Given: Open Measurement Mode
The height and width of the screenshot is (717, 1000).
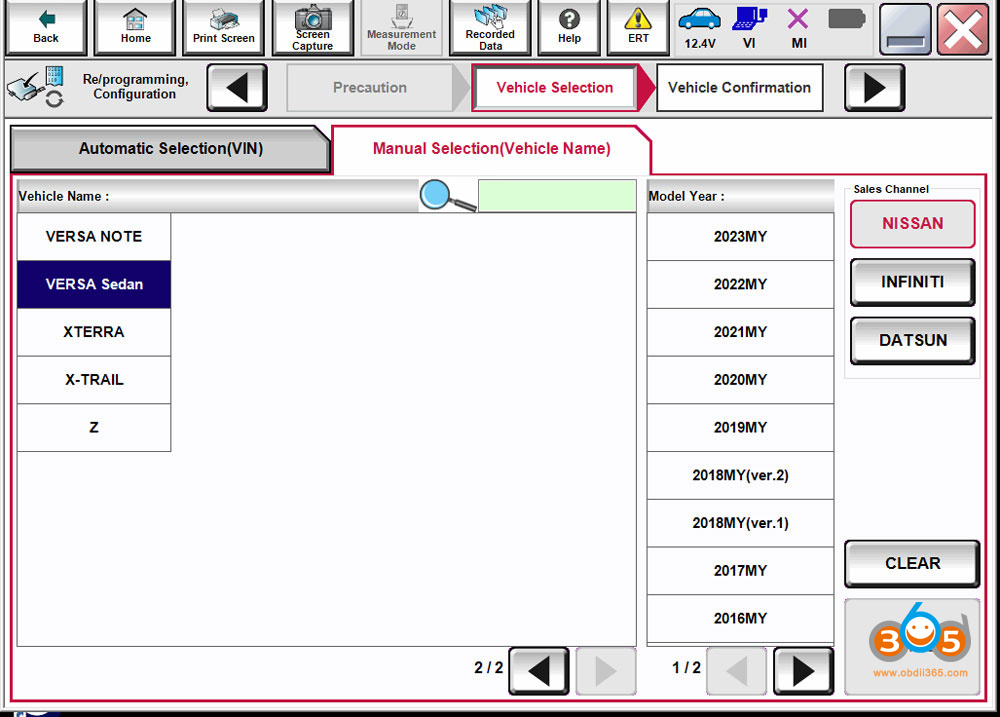Looking at the screenshot, I should pos(401,27).
